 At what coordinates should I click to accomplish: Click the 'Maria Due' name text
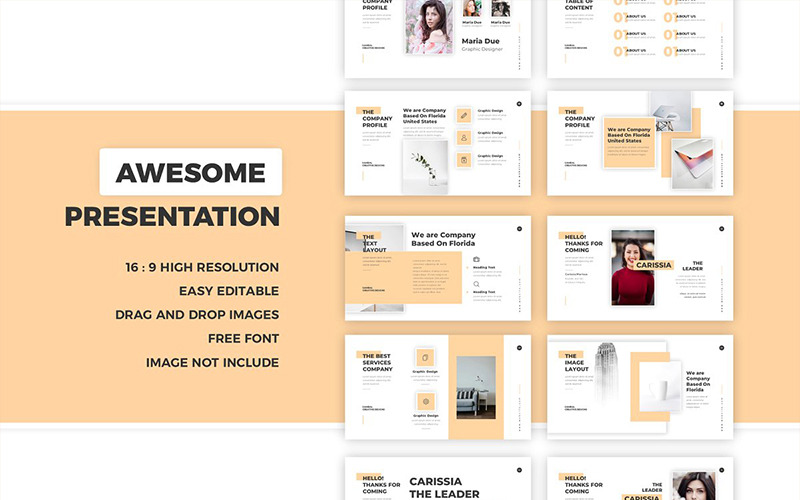[481, 41]
